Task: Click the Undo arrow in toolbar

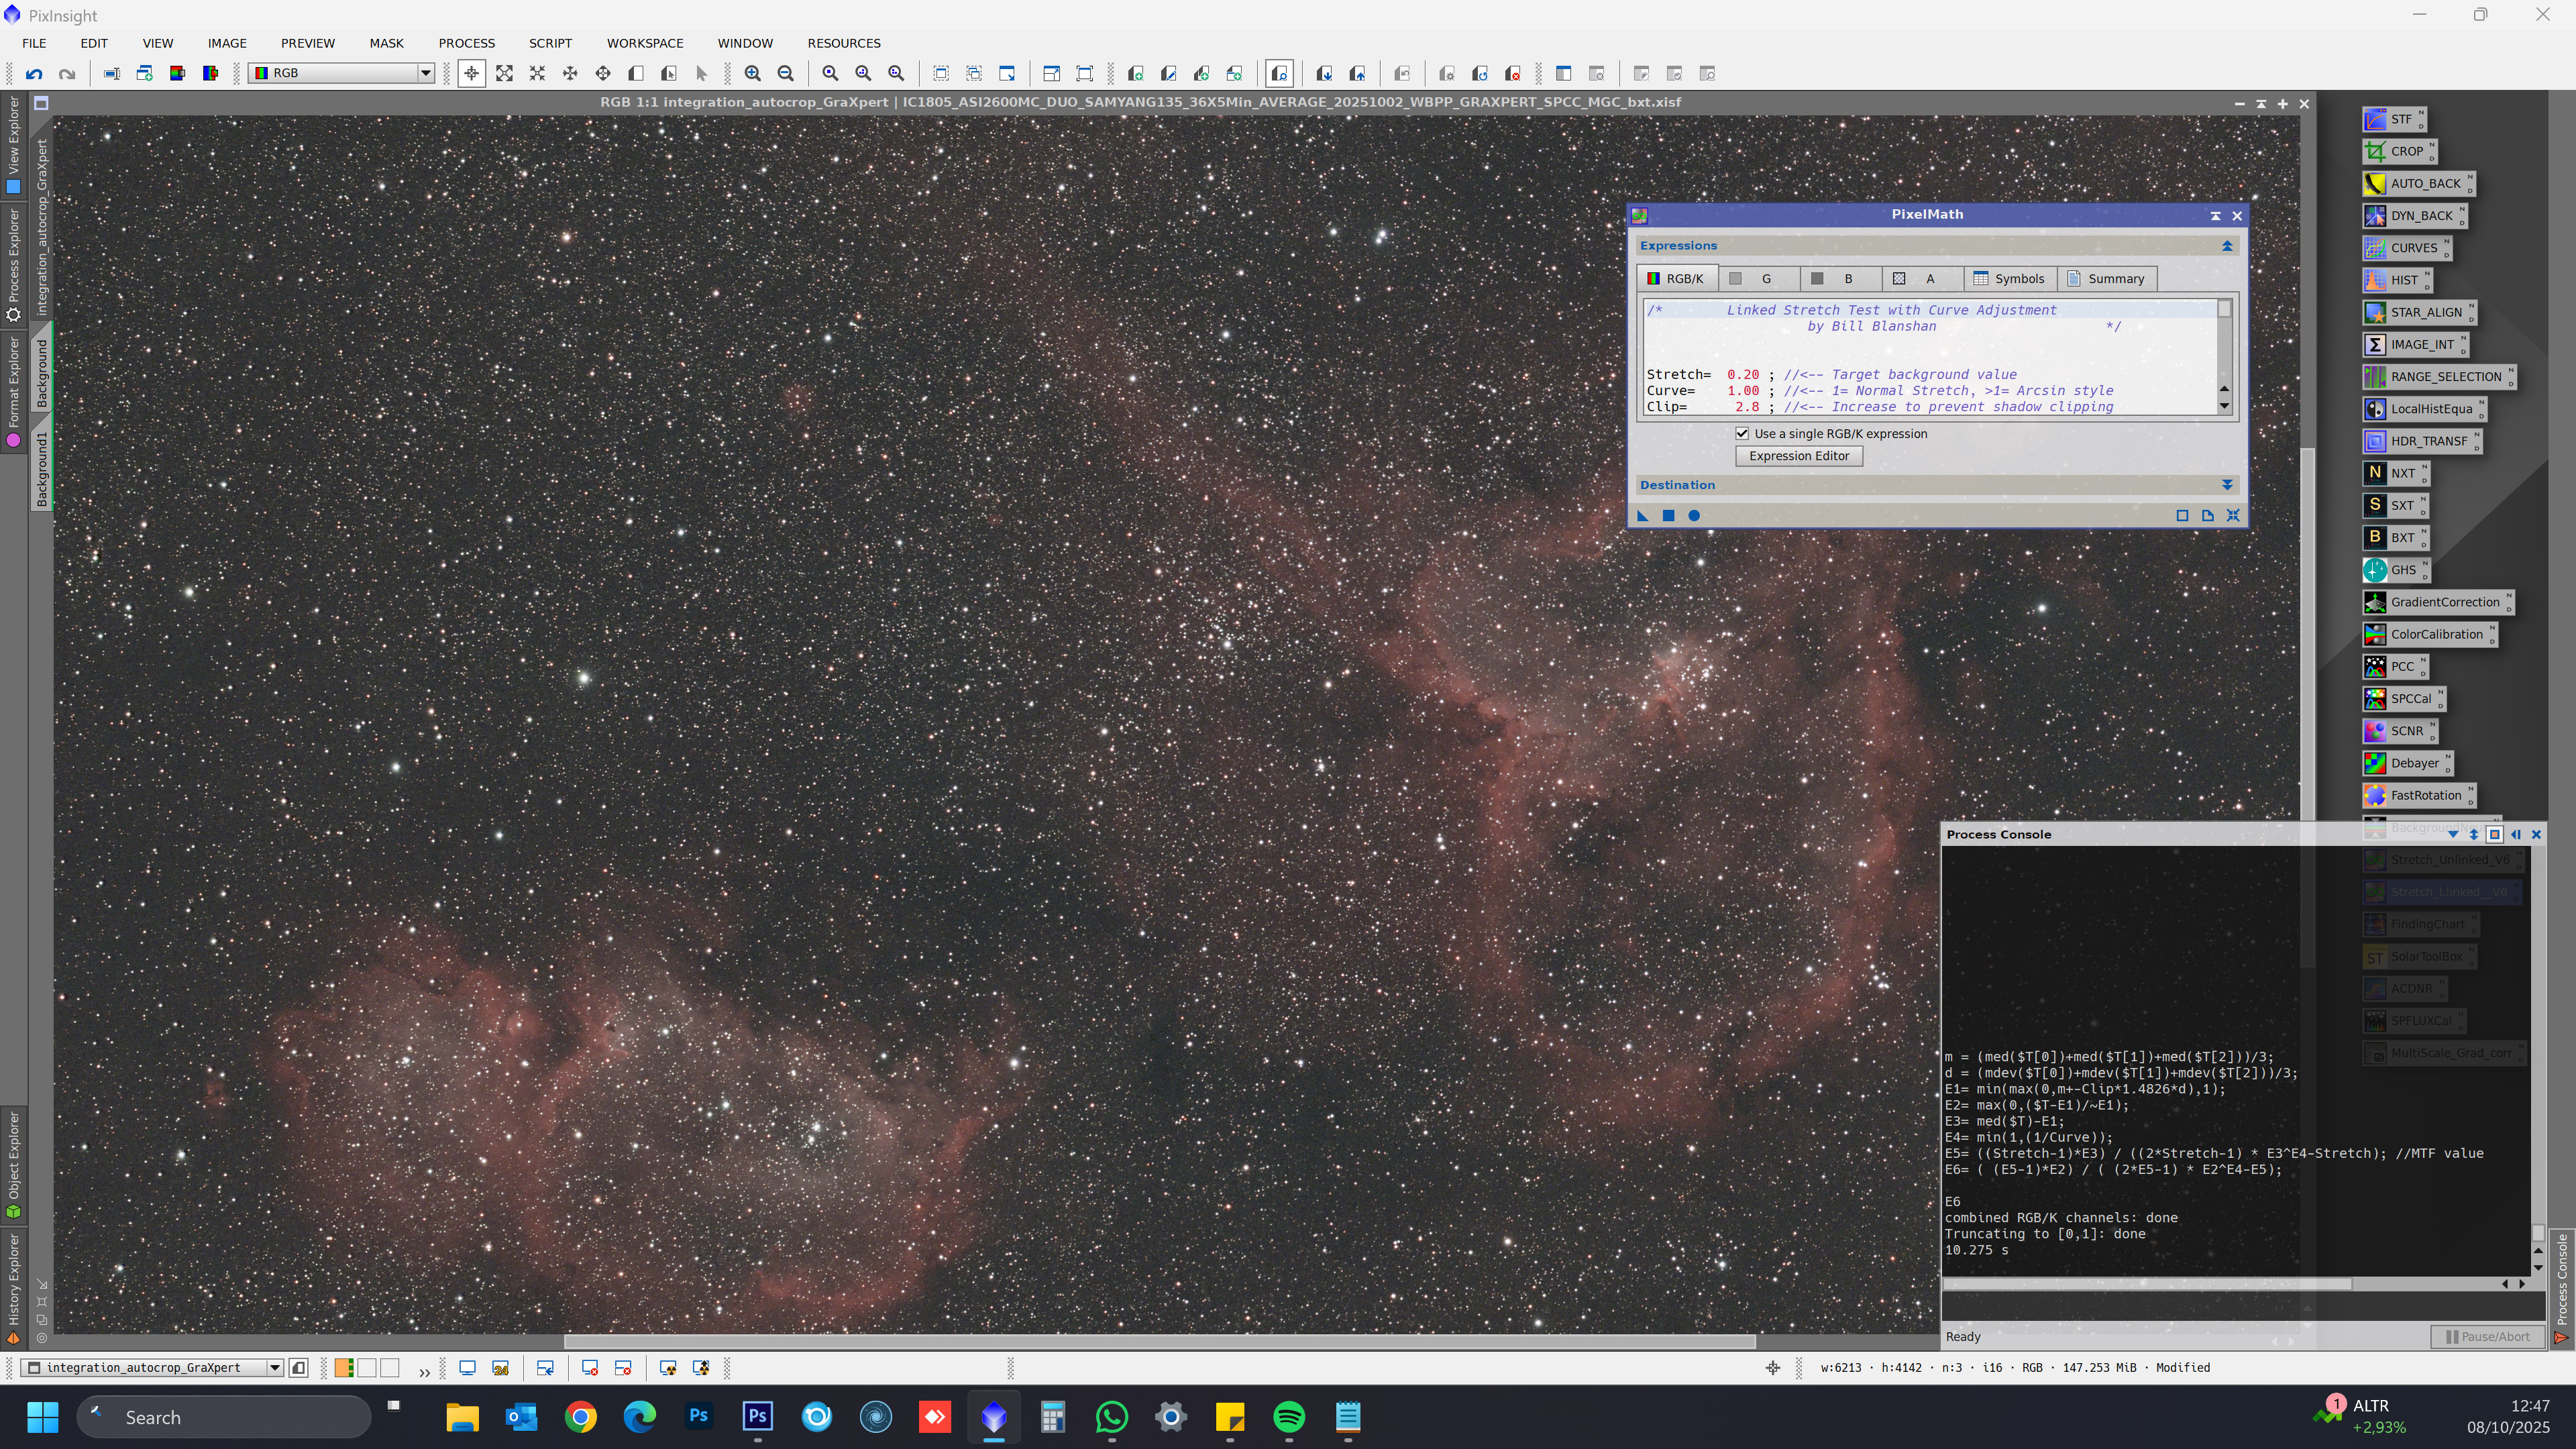Action: coord(34,74)
